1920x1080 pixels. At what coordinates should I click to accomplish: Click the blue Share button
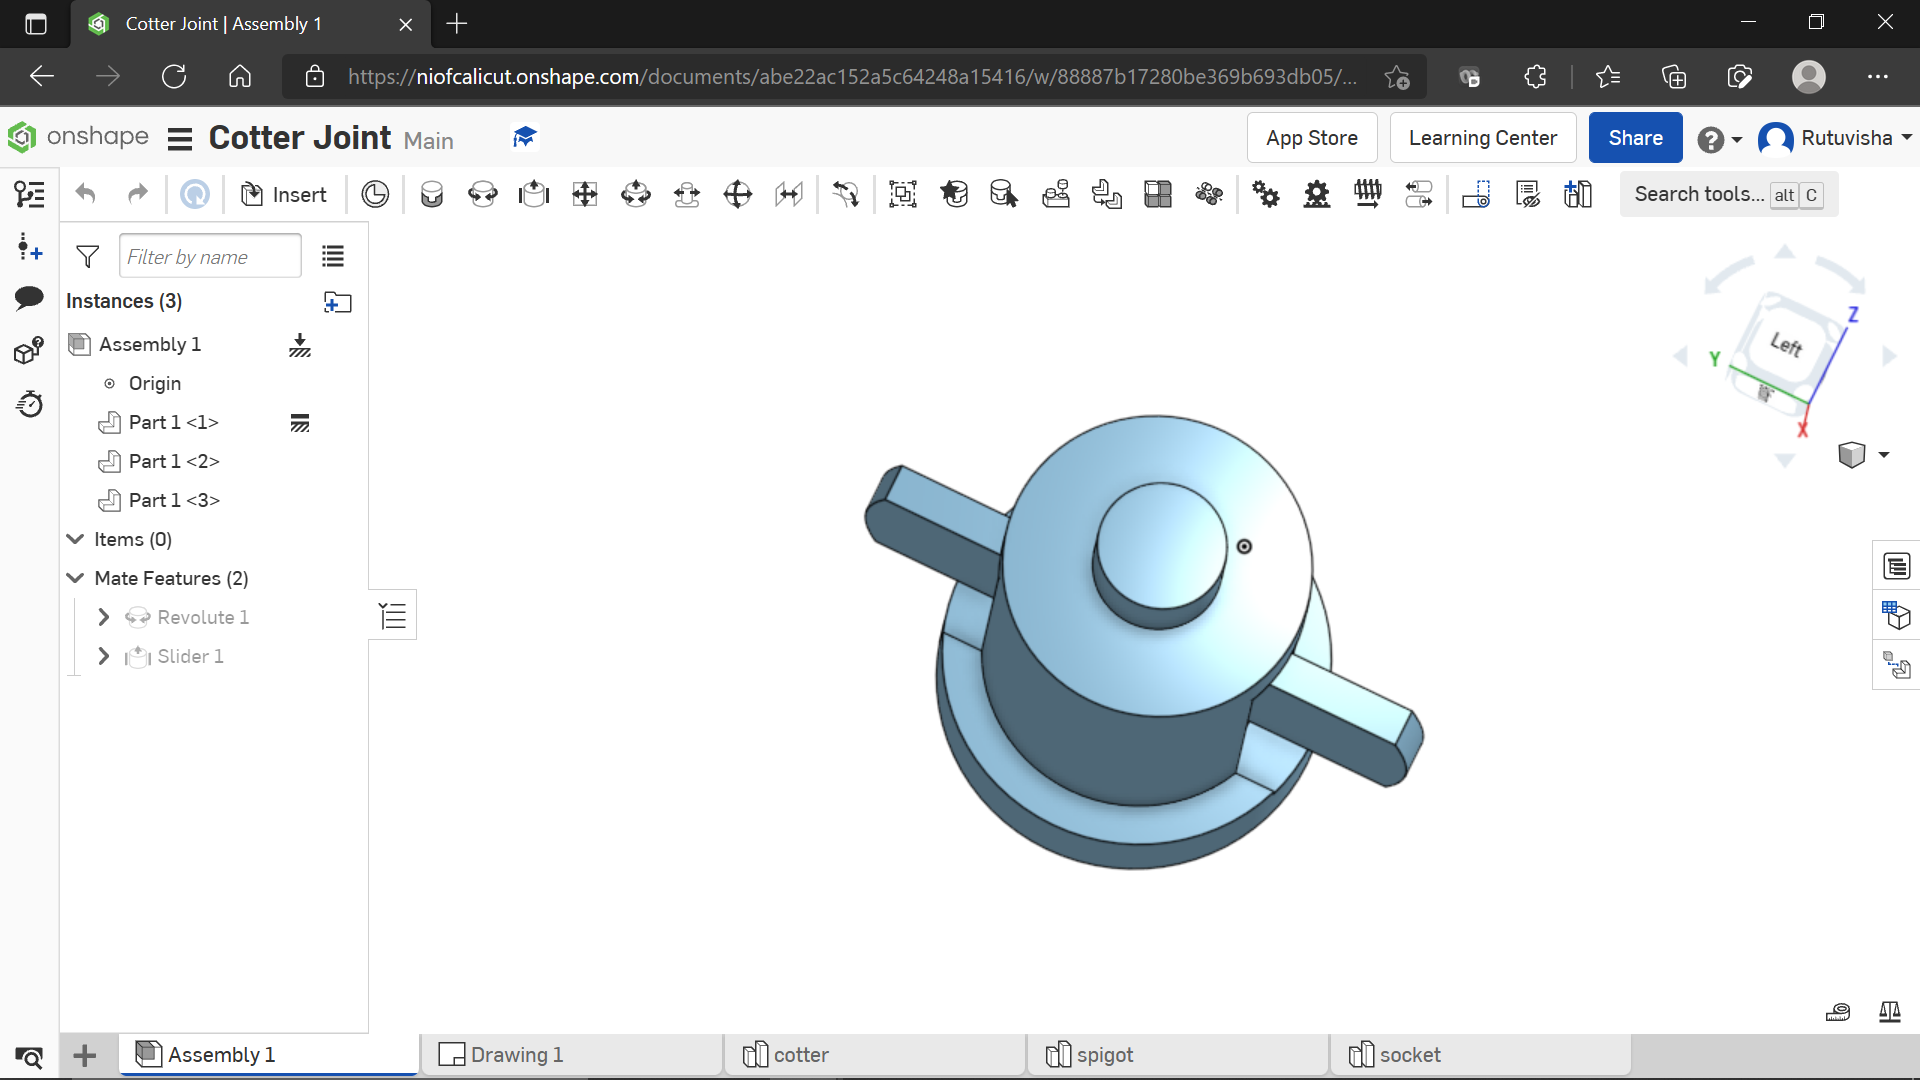pyautogui.click(x=1635, y=138)
